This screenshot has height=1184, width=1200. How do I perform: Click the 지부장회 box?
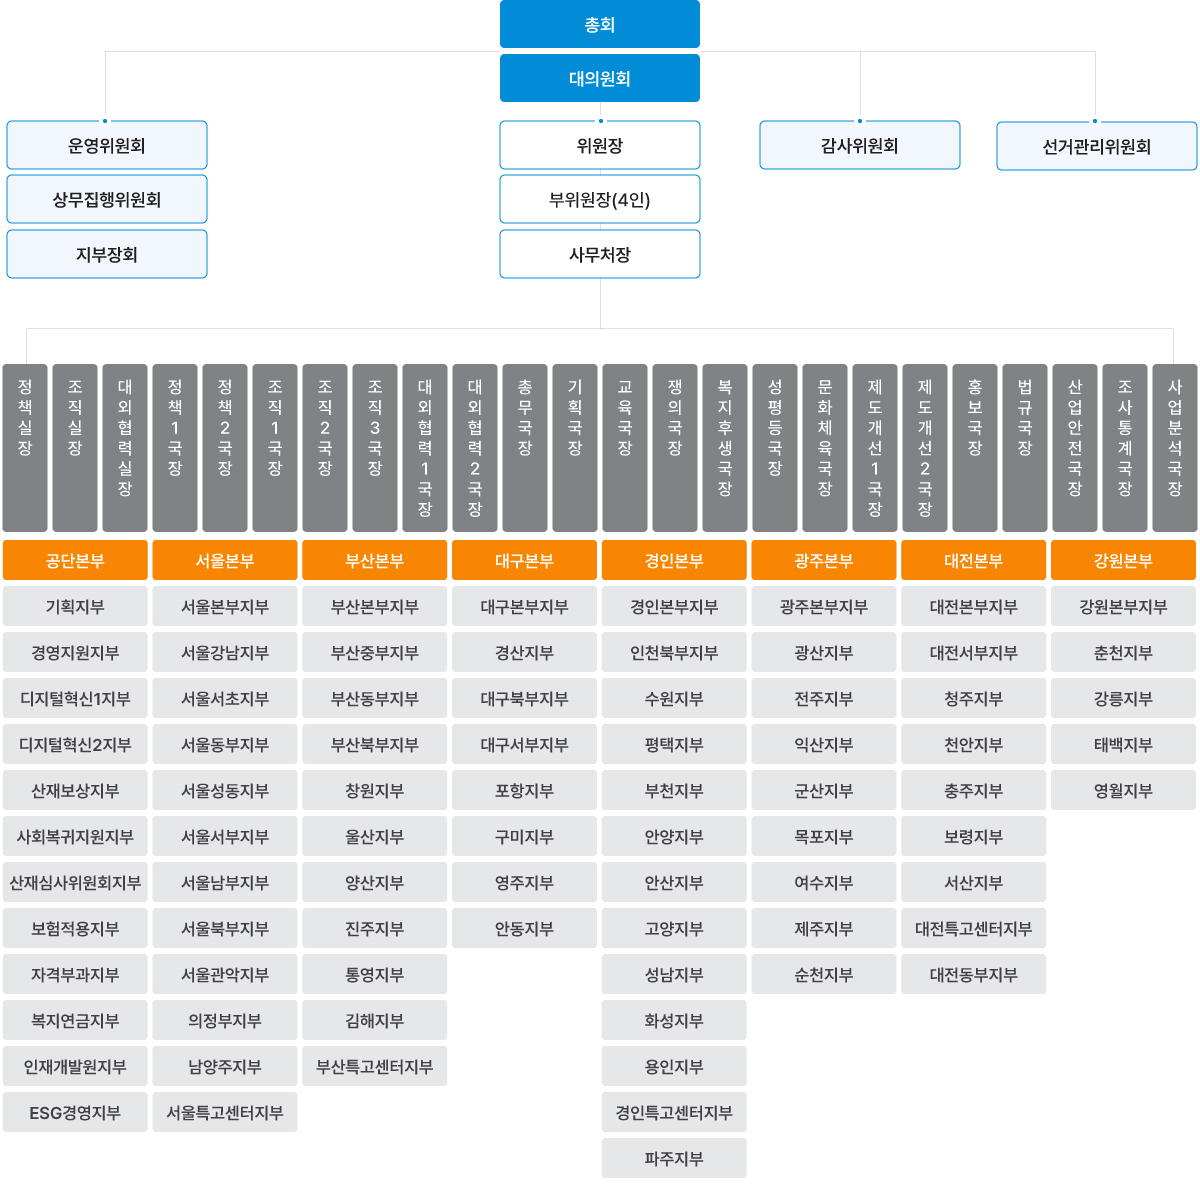107,255
